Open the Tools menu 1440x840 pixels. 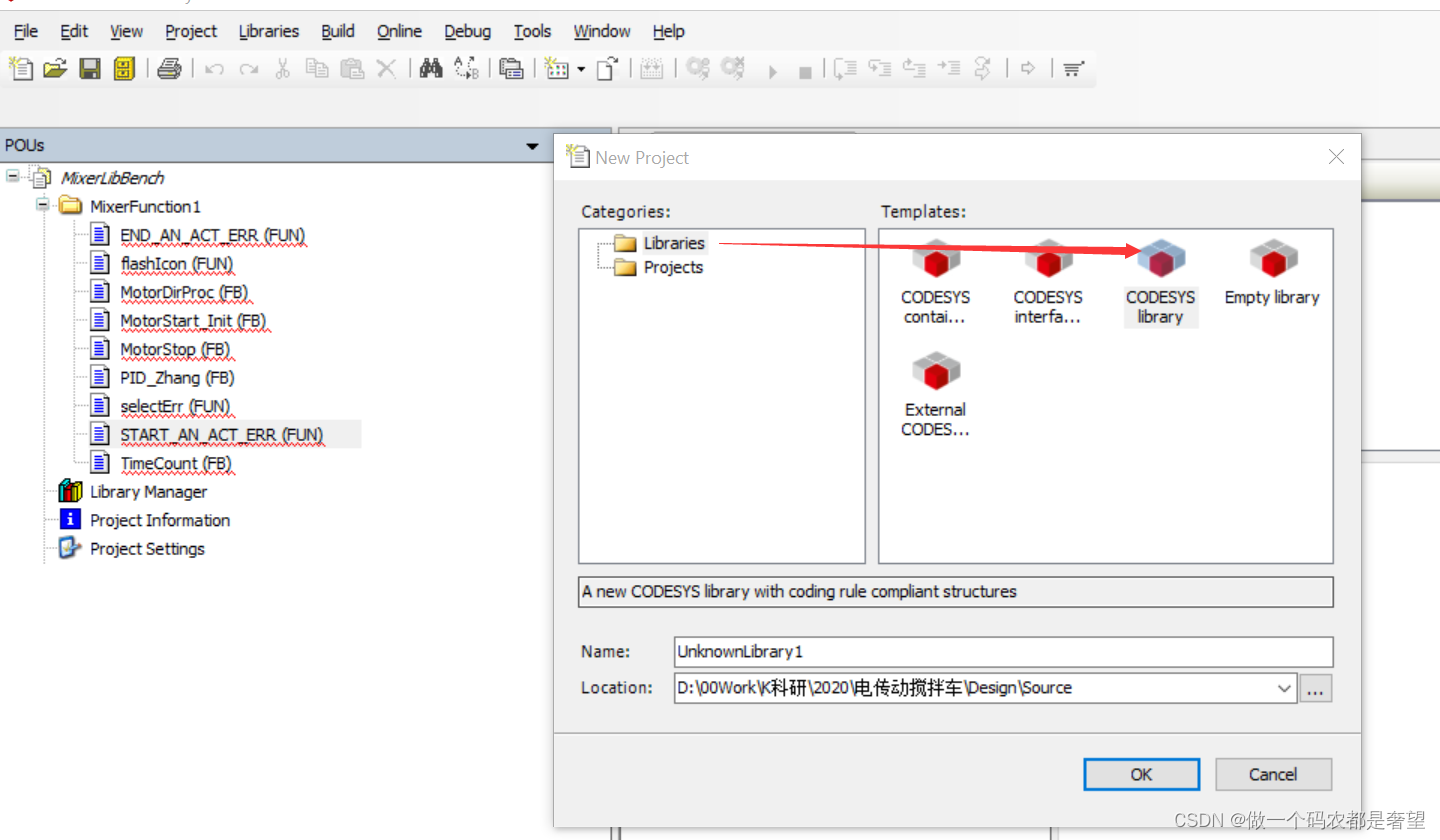pos(532,31)
